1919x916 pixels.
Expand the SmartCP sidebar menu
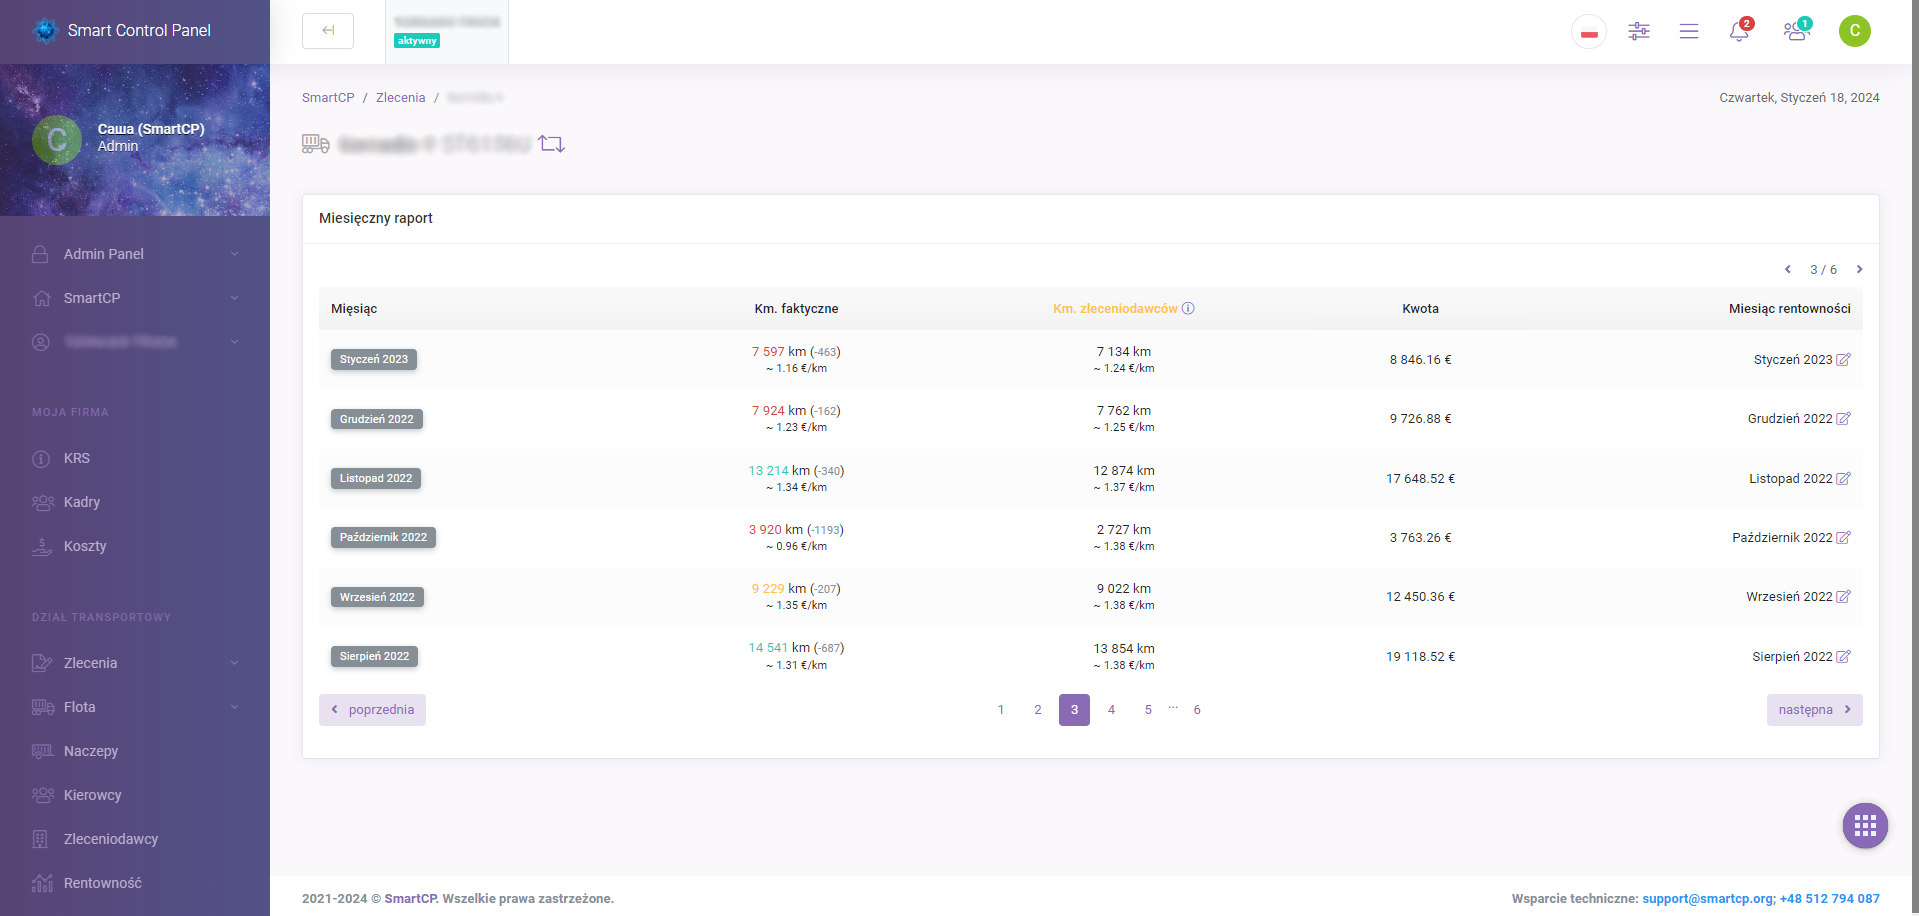135,298
